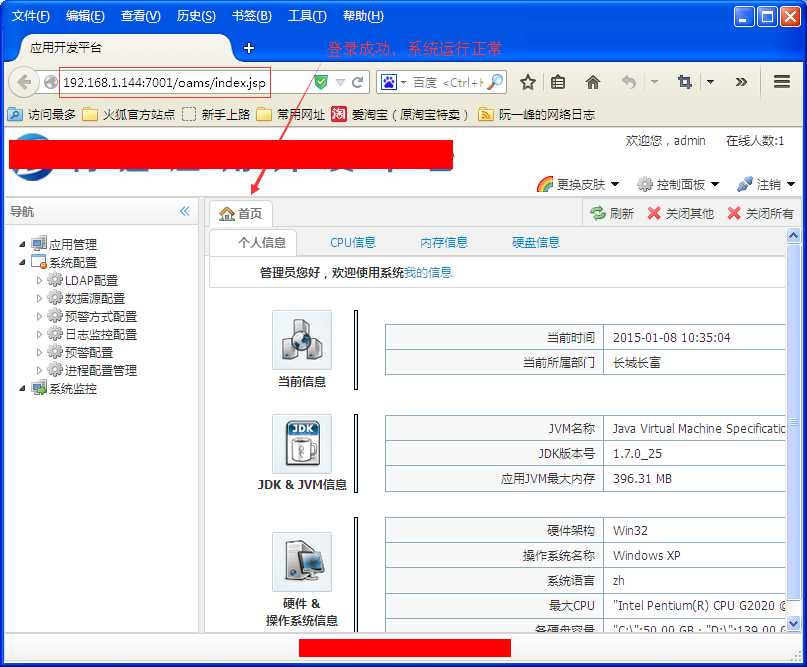Expand the LDAP配置 tree node
This screenshot has height=667, width=807.
[x=39, y=280]
